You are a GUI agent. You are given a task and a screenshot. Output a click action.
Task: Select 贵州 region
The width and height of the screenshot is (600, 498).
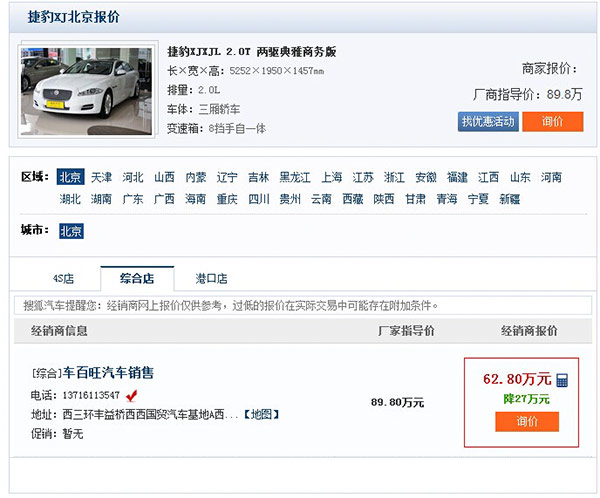point(290,199)
